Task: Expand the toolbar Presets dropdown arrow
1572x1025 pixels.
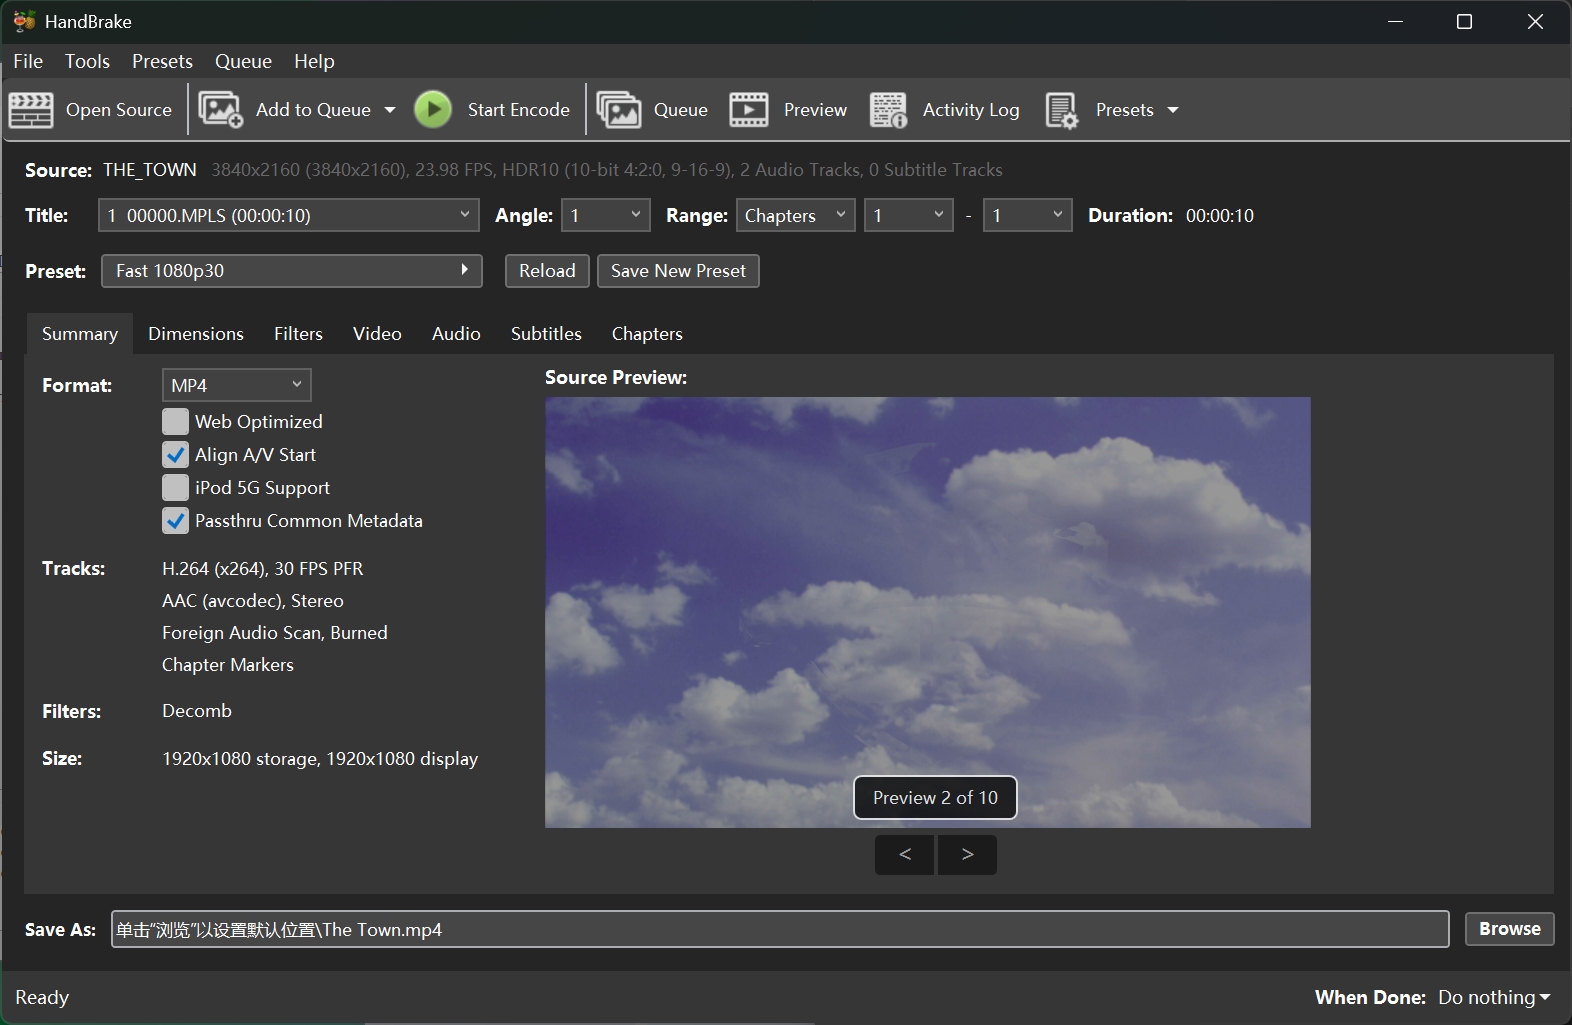Action: pyautogui.click(x=1173, y=110)
